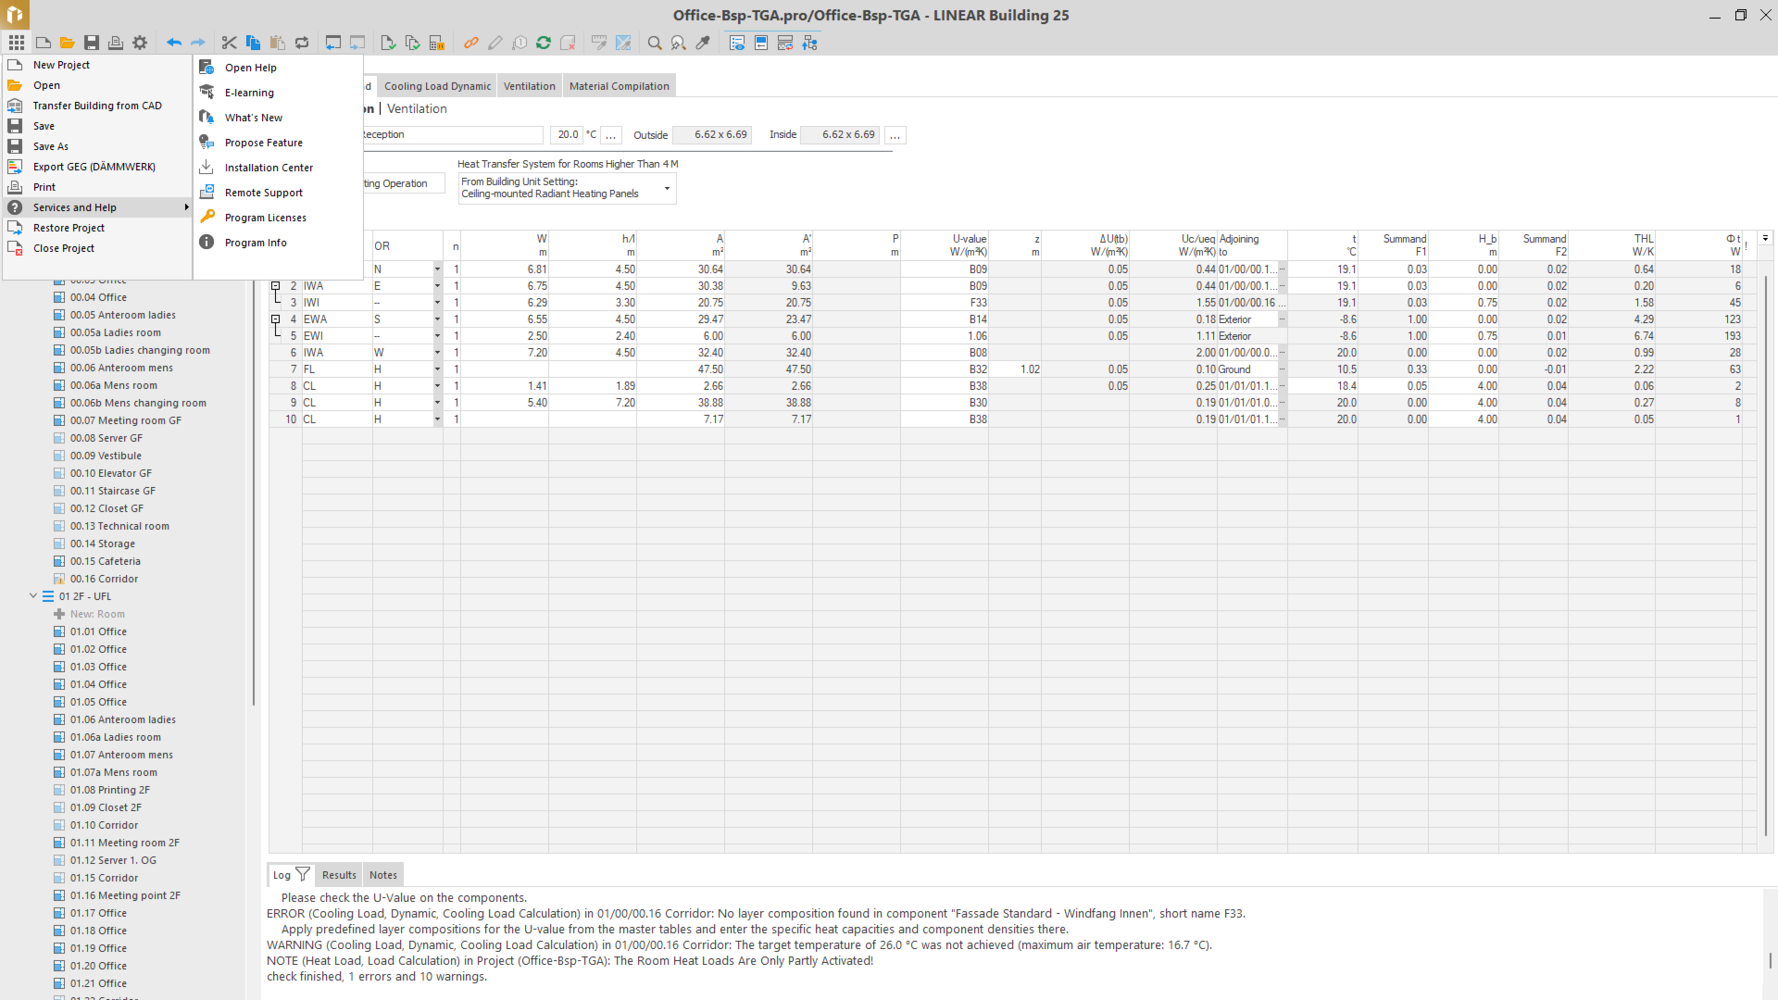The height and width of the screenshot is (1000, 1778).
Task: Click the green refresh recalculation icon
Action: [543, 42]
